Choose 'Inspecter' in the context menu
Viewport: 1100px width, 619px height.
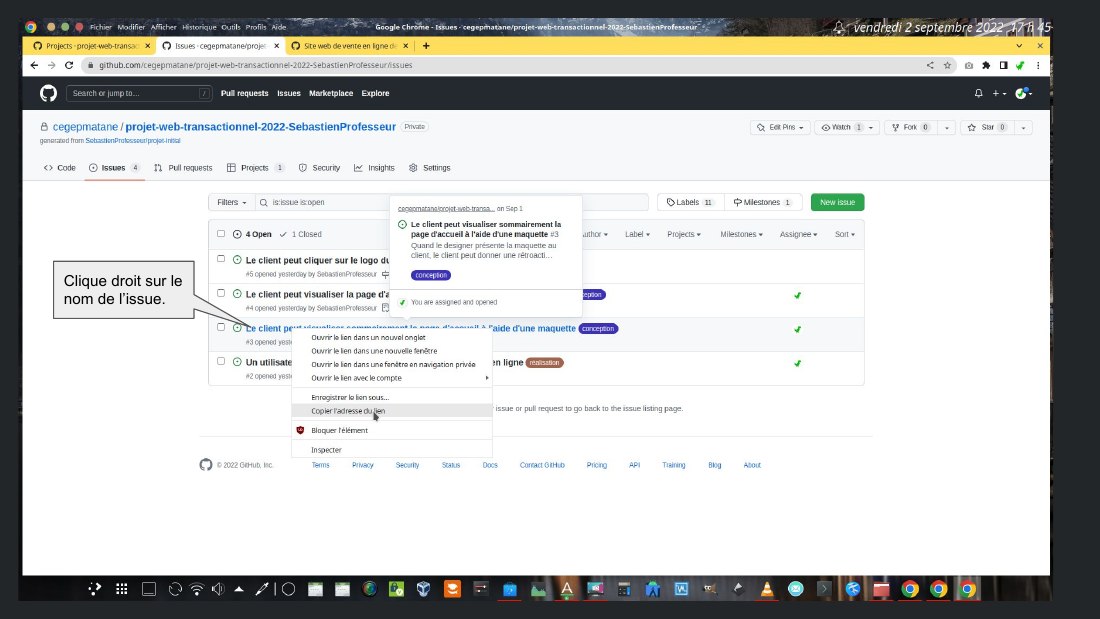[x=391, y=450]
